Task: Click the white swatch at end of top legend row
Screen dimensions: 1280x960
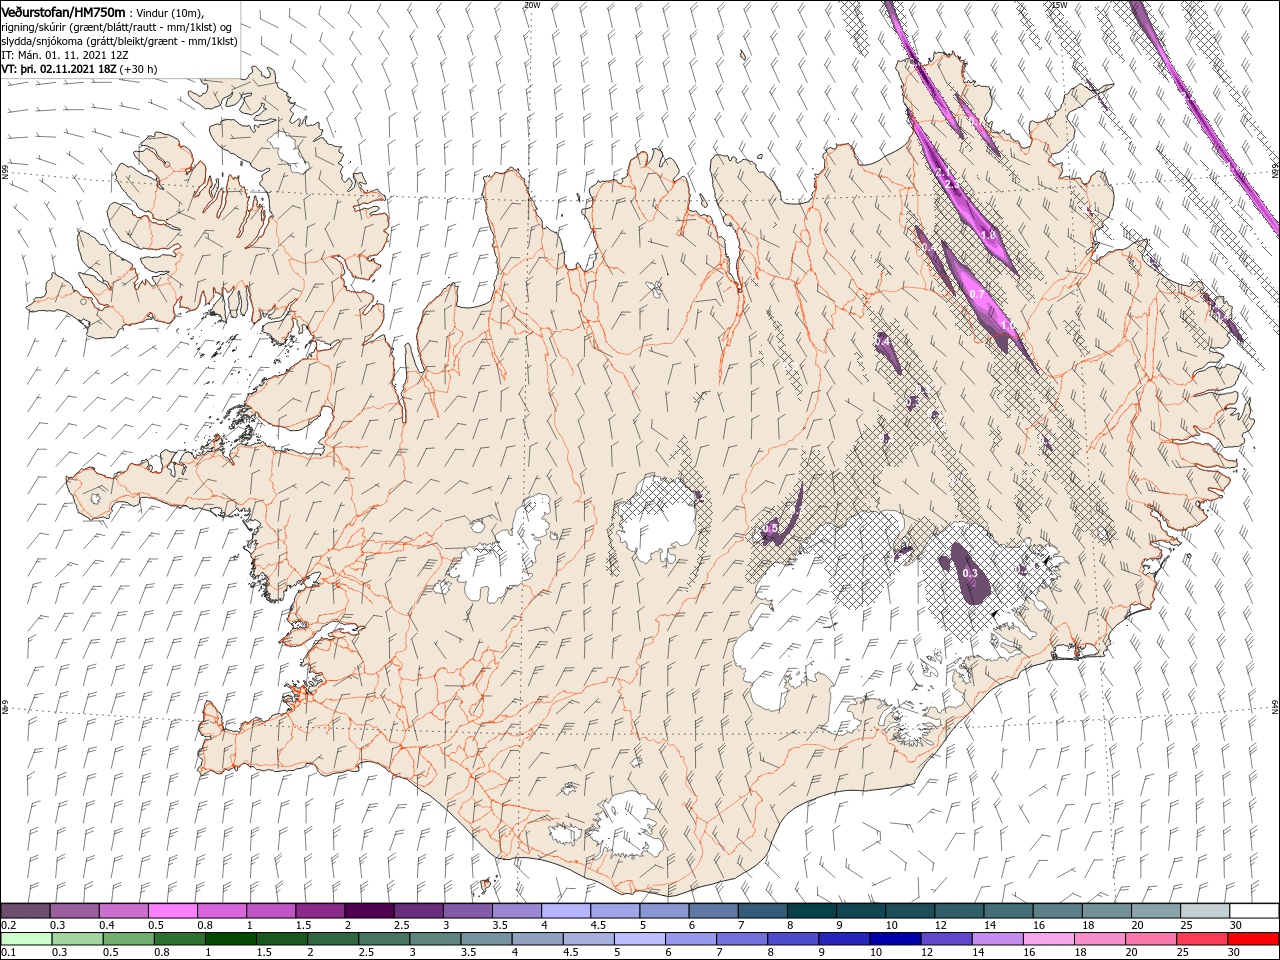Action: (x=1253, y=911)
